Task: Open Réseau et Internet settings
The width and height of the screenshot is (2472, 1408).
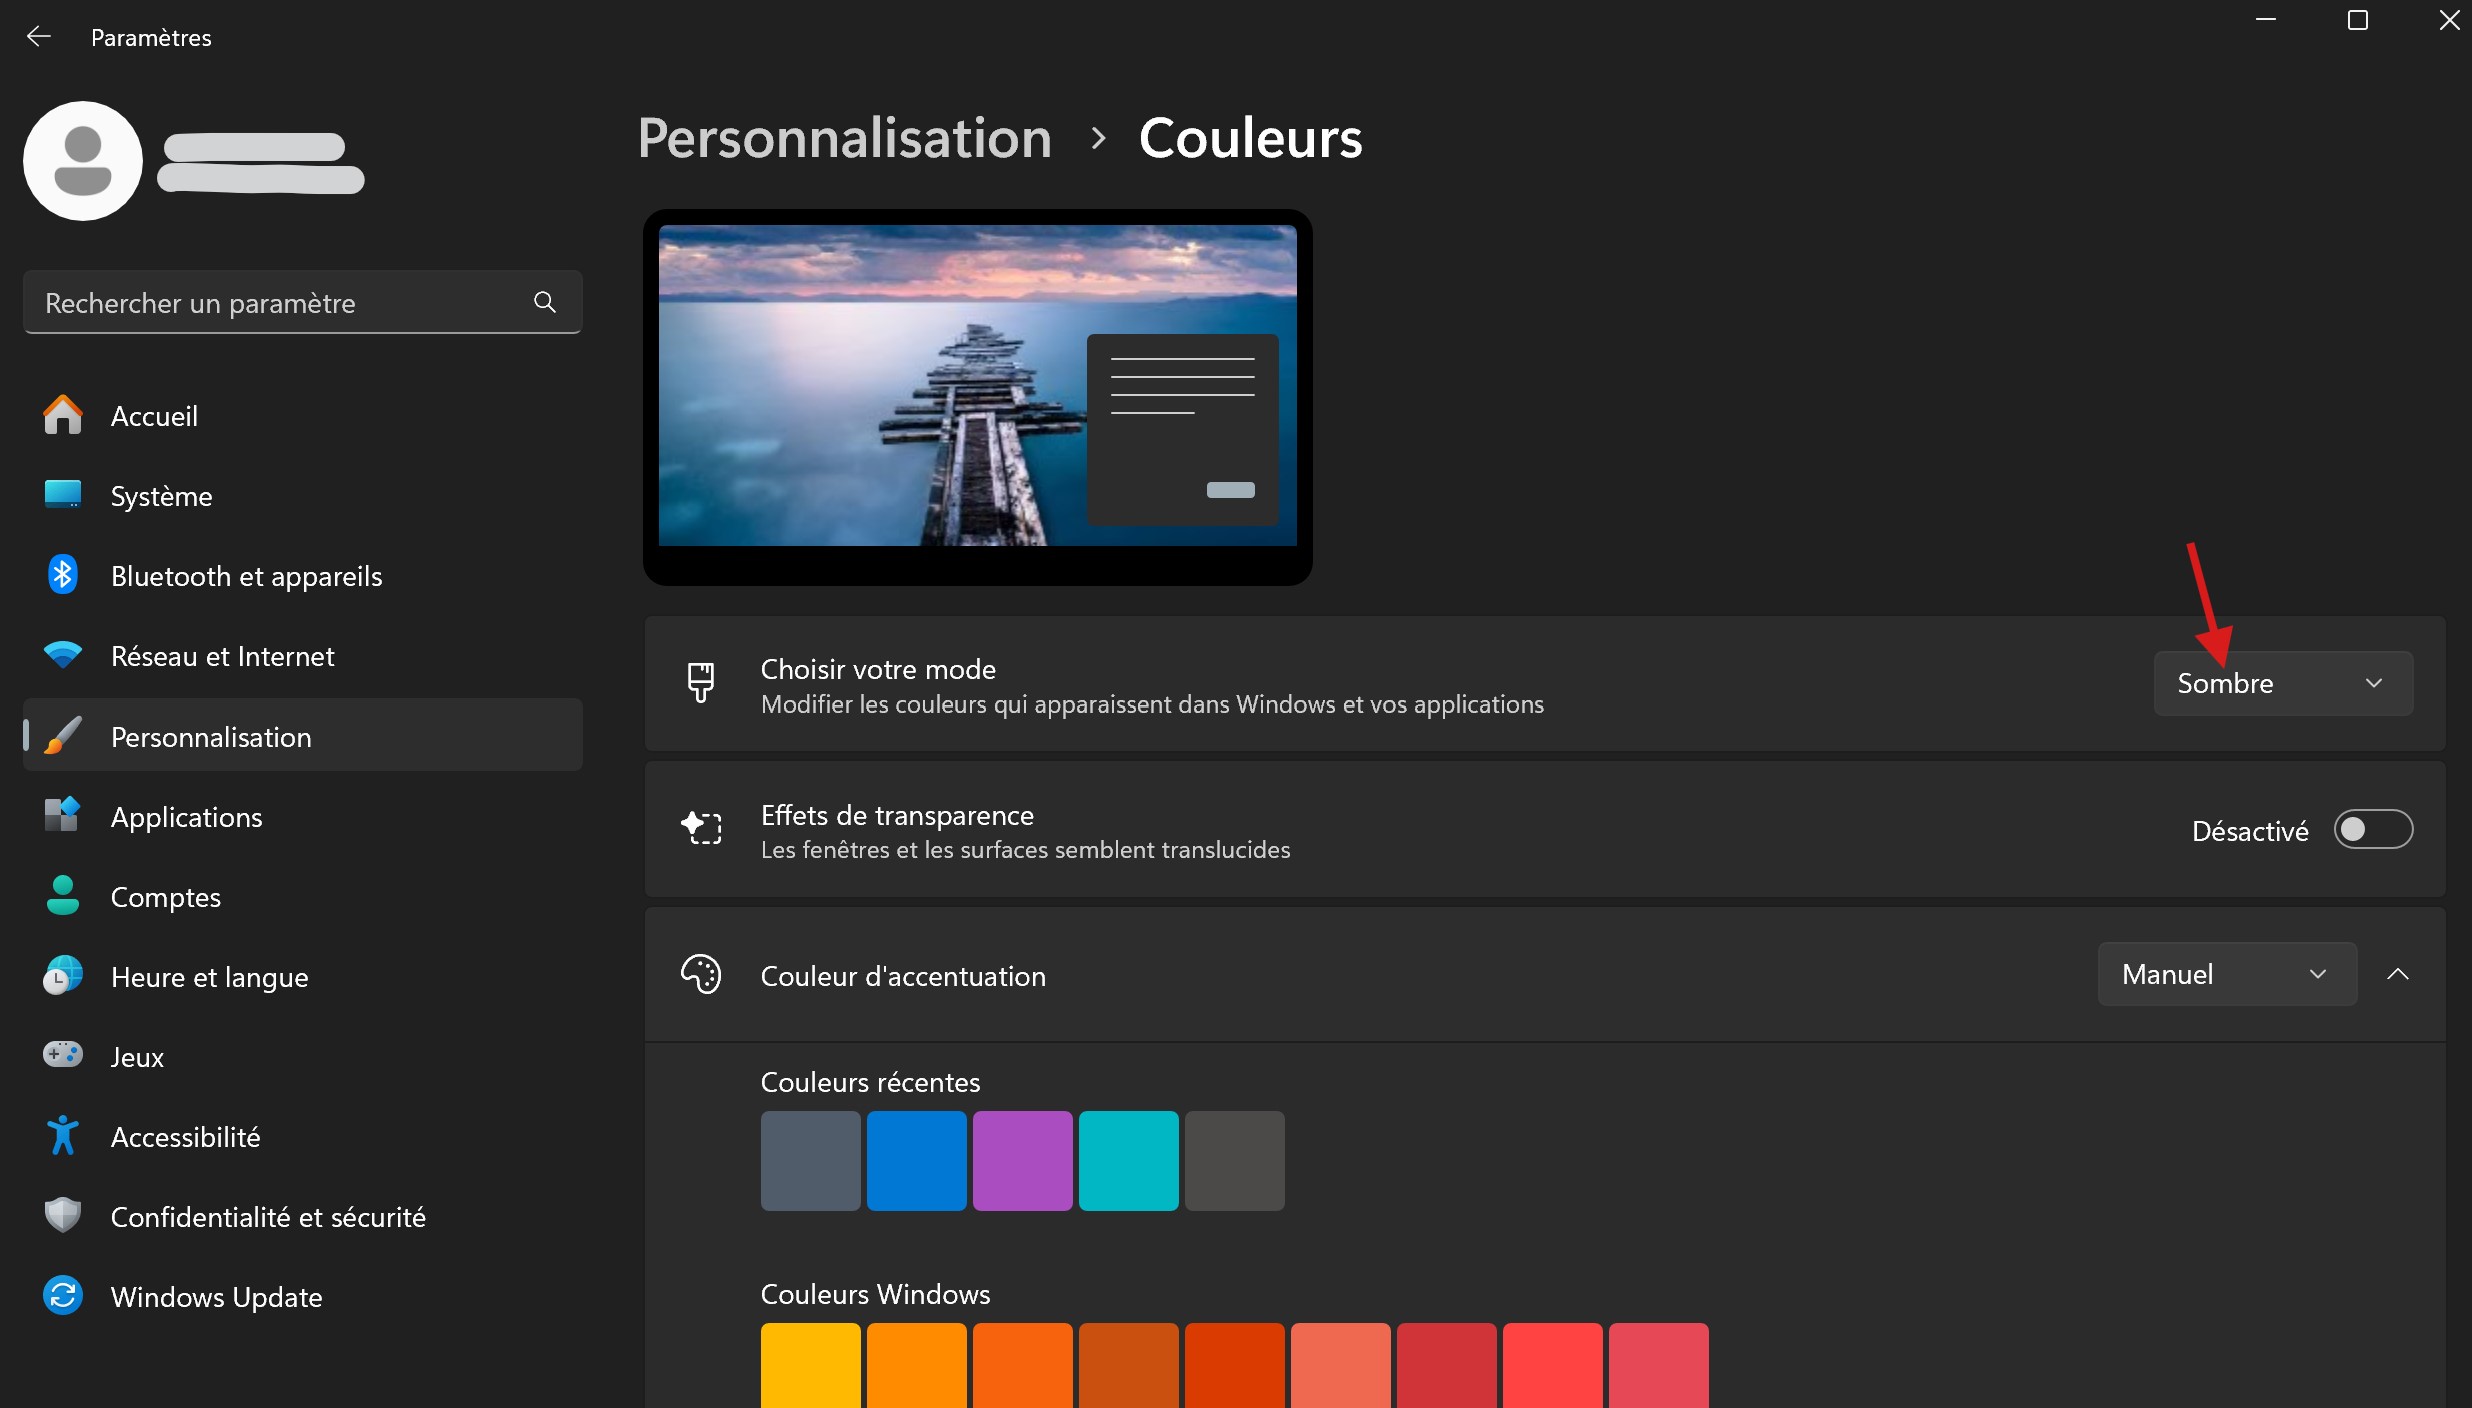Action: click(x=303, y=655)
